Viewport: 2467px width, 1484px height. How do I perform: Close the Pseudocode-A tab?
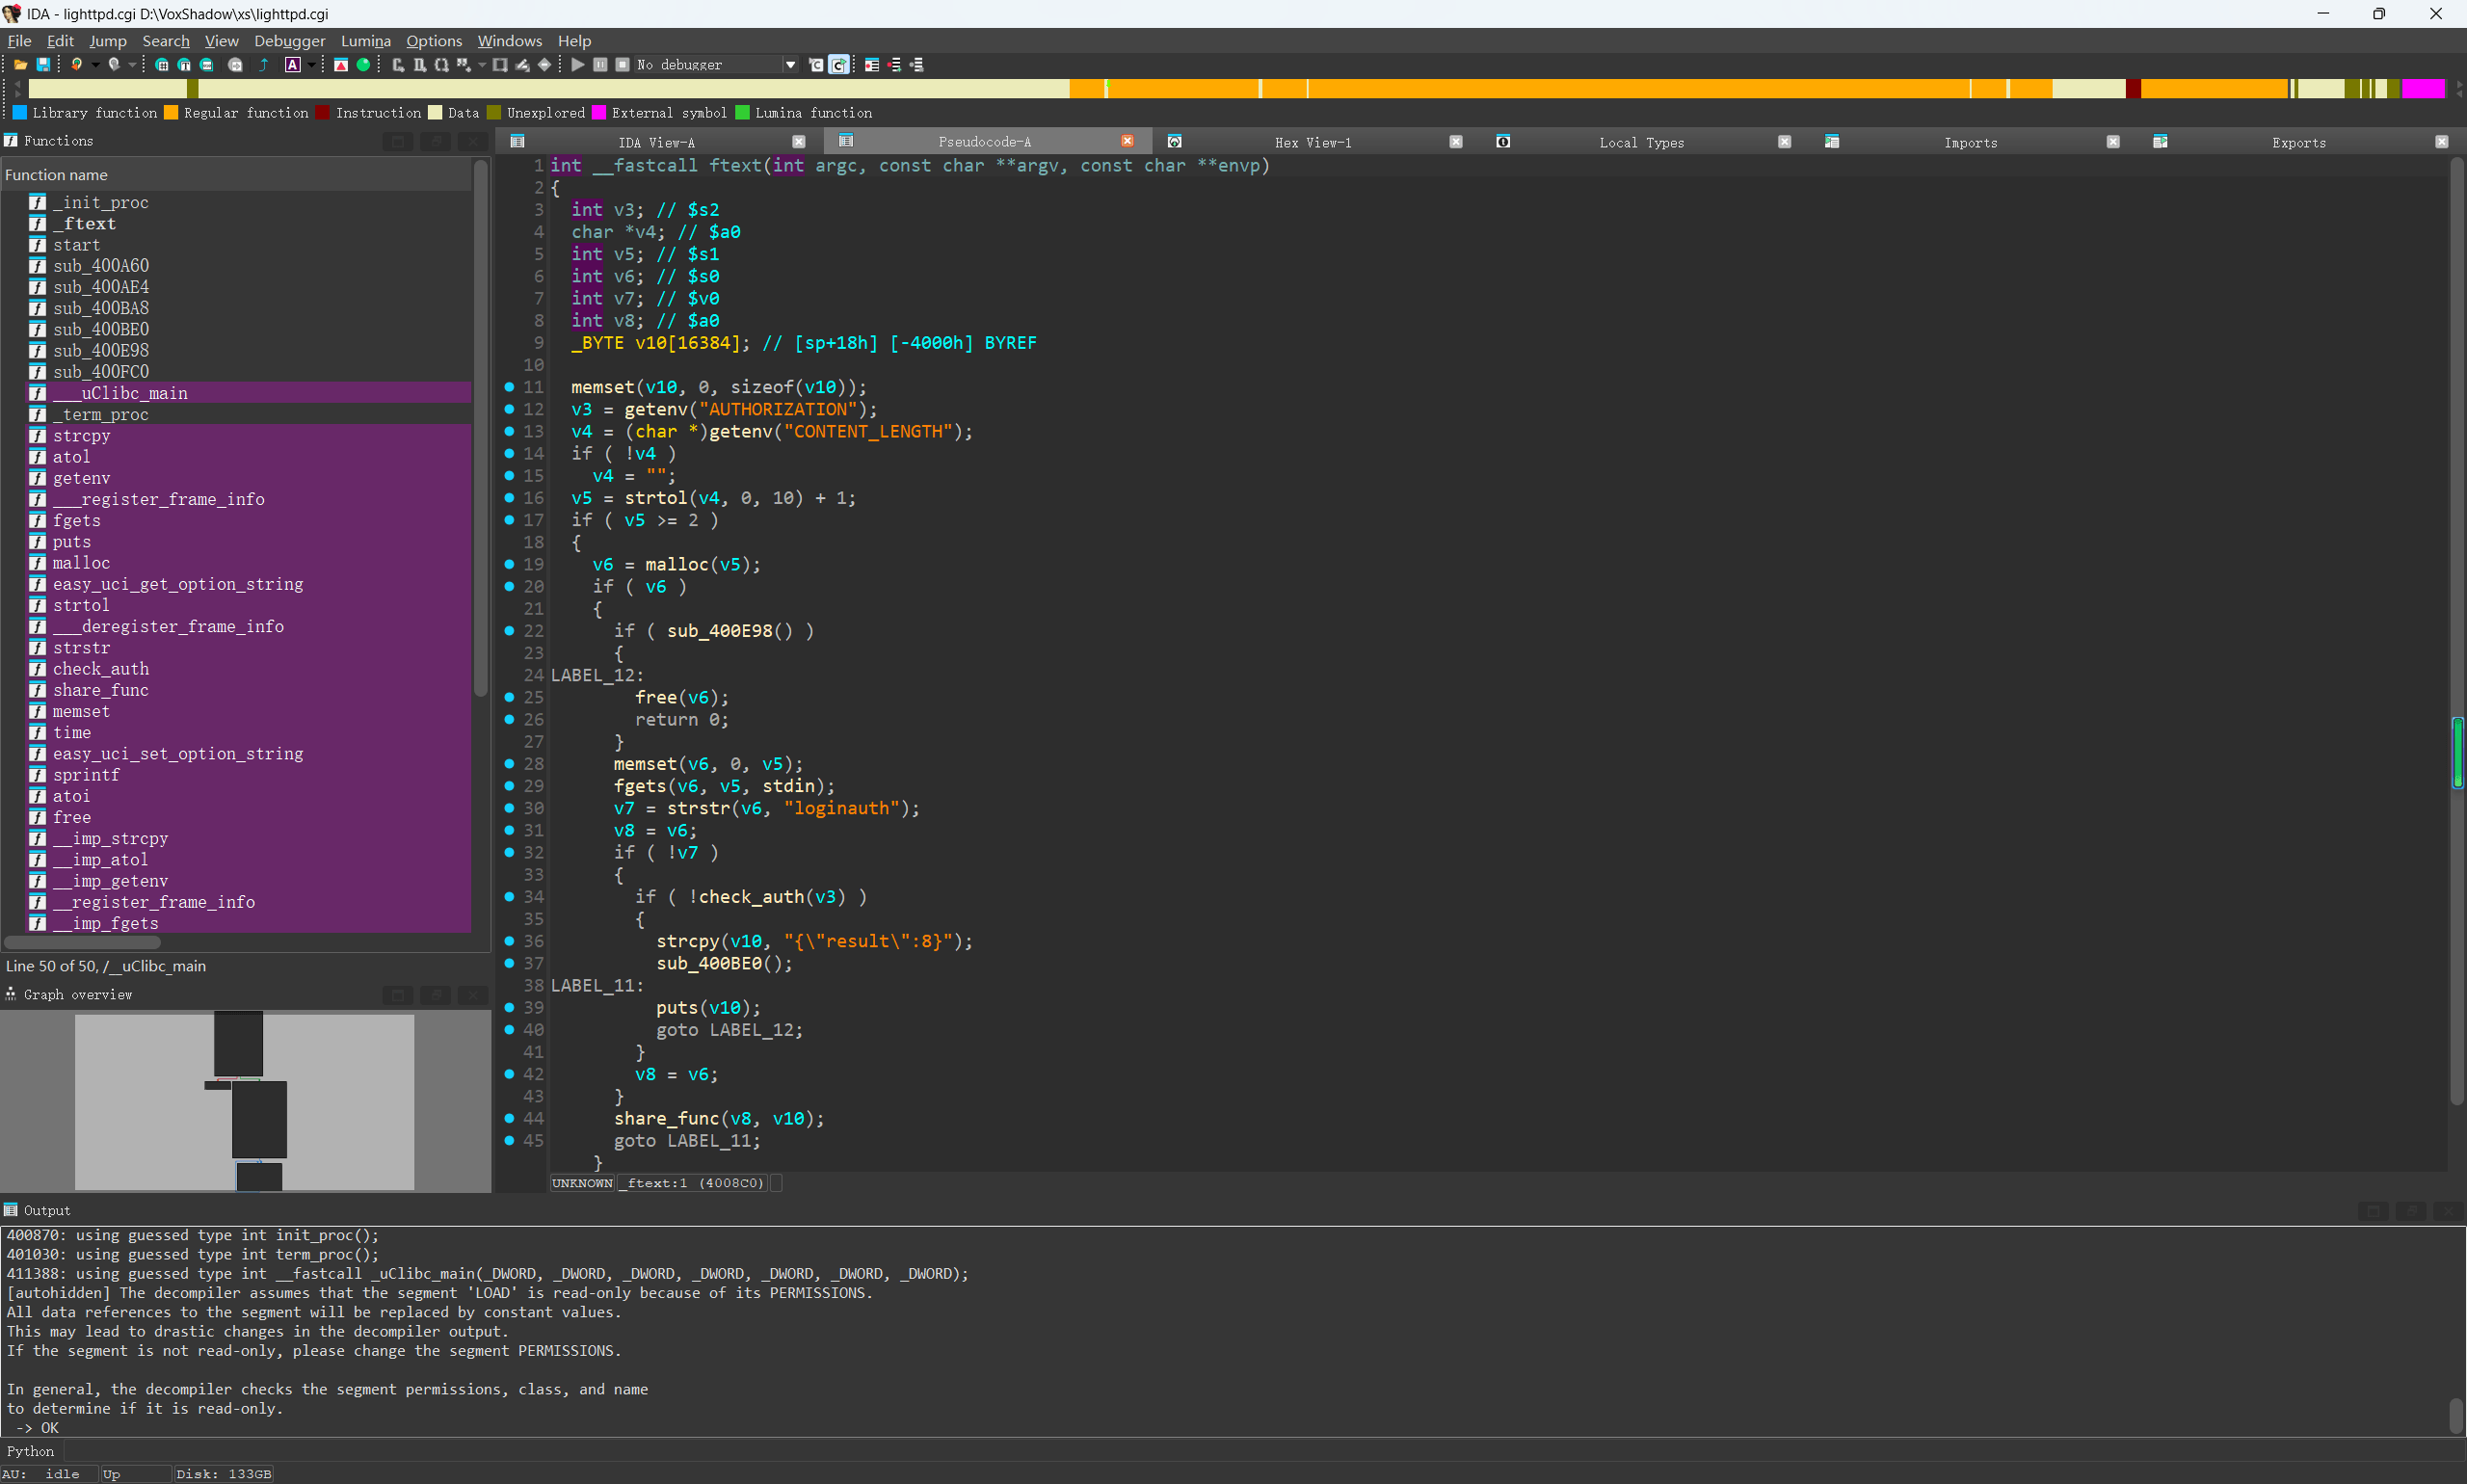pos(1127,142)
